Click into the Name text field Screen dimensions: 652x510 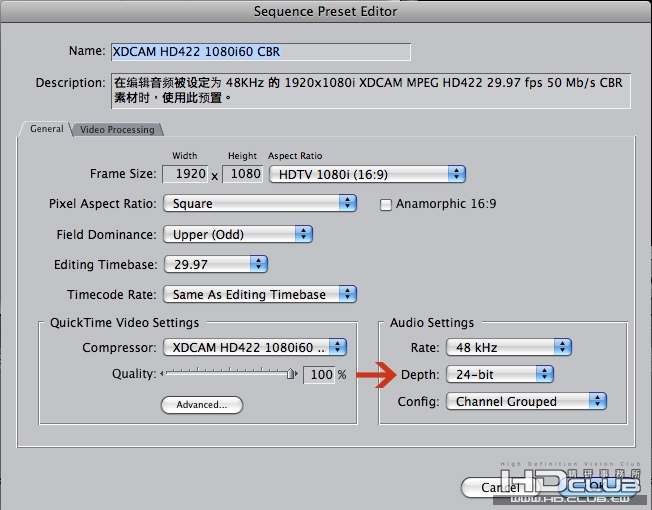(261, 52)
